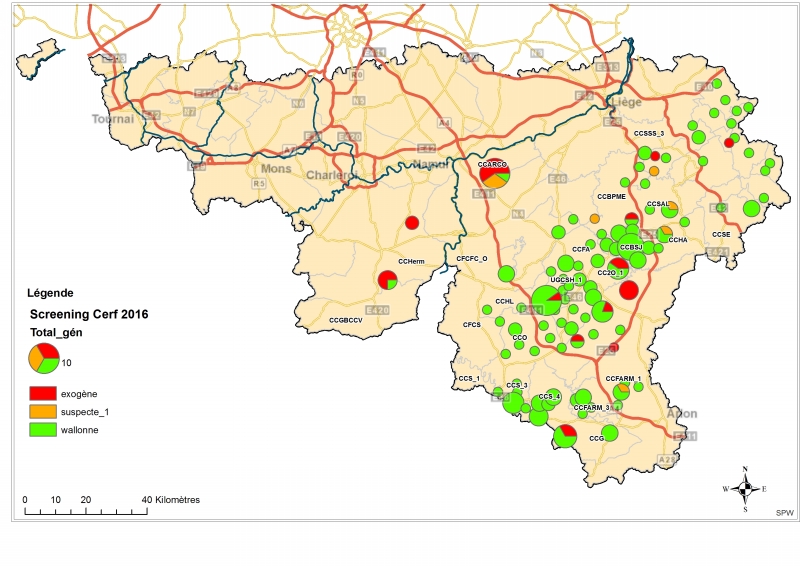Click the Mons city label
This screenshot has height=566, width=800.
click(x=275, y=170)
